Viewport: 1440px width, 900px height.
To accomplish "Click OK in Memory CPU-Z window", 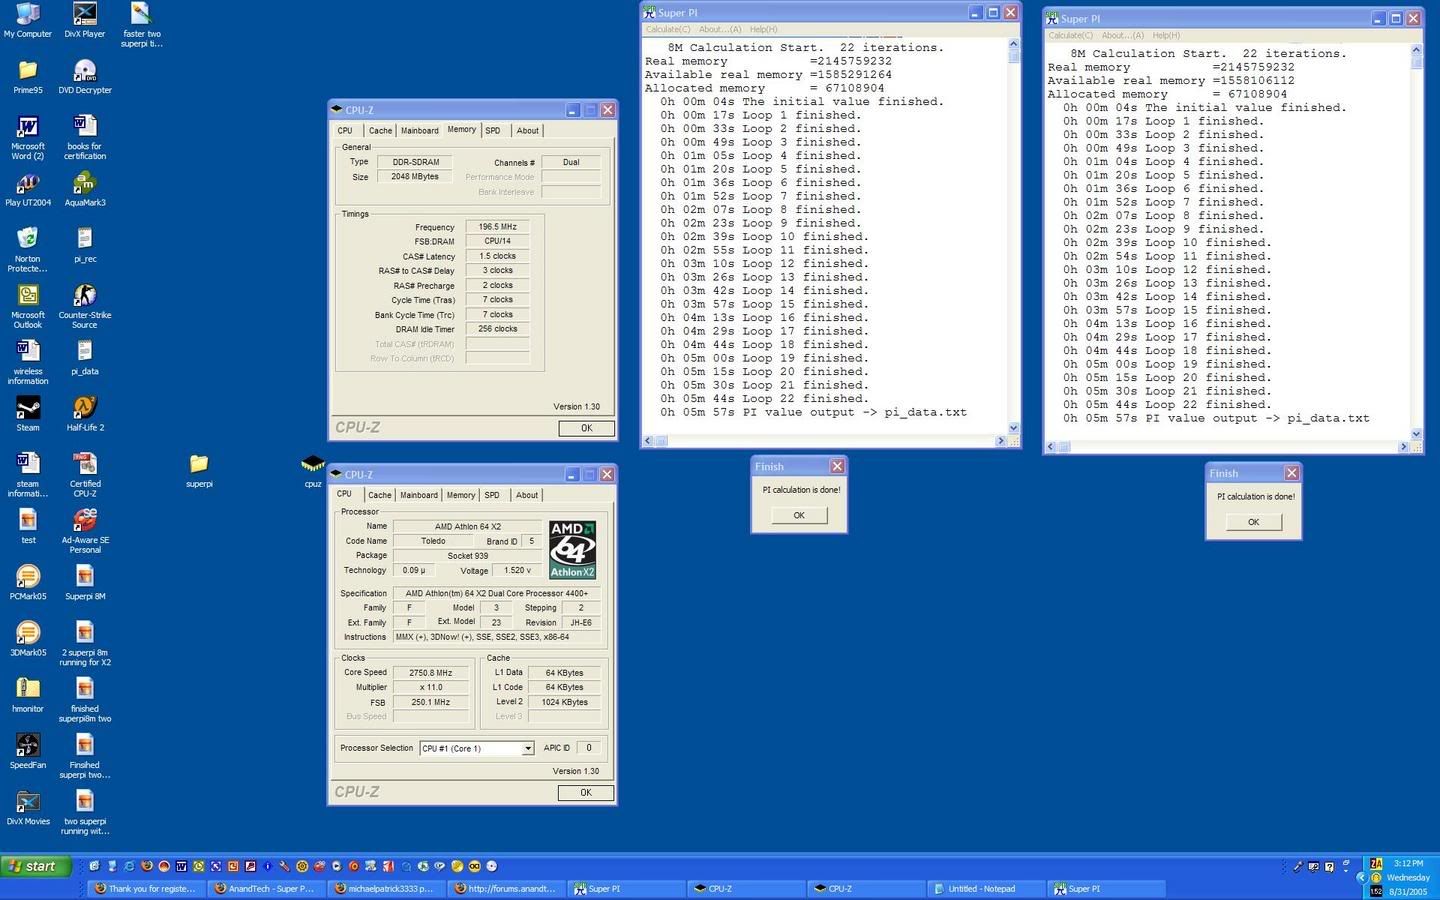I will [x=587, y=428].
